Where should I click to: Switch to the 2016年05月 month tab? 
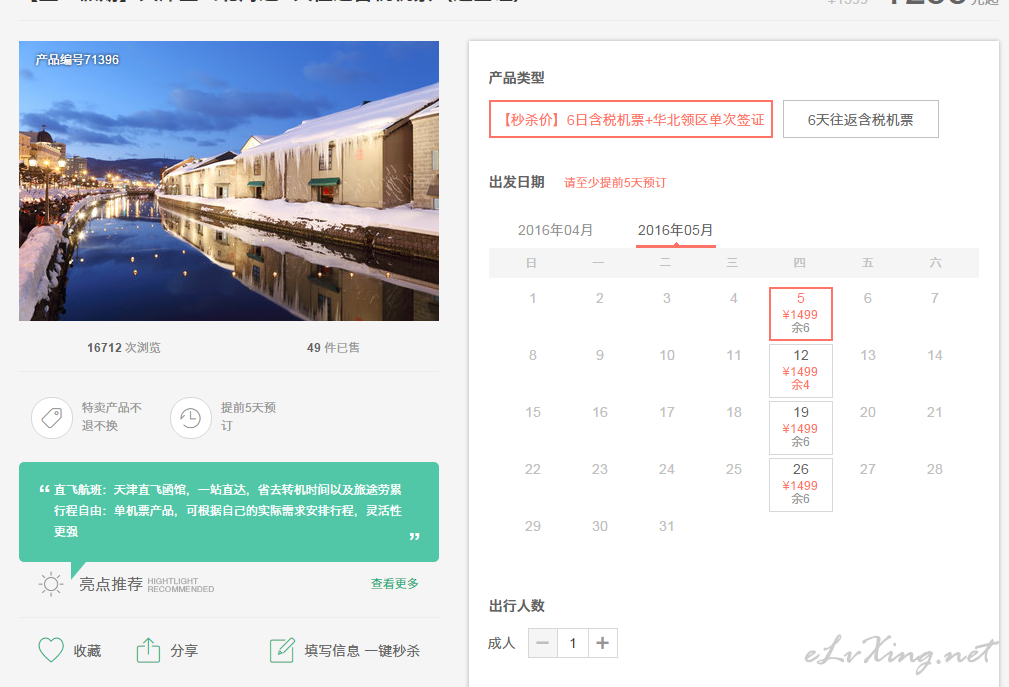[x=675, y=230]
